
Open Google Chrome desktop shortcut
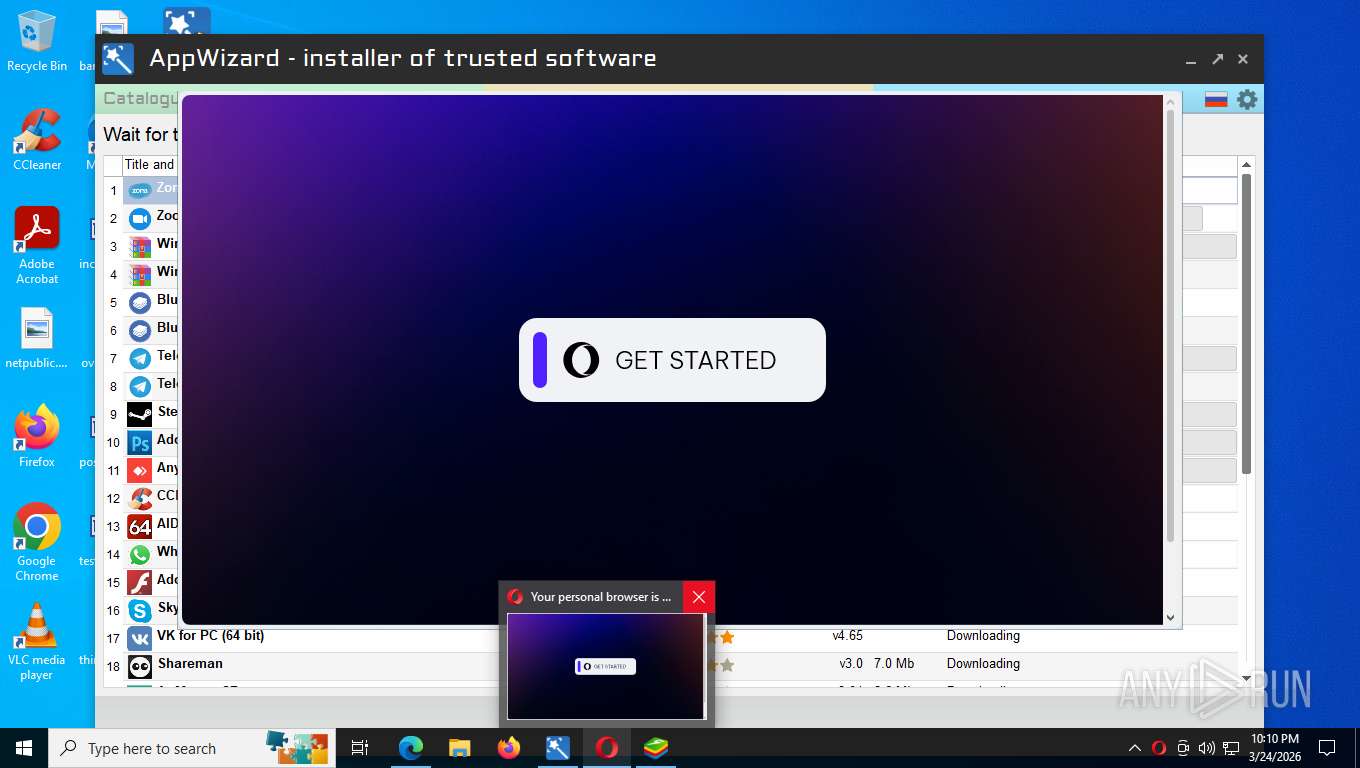click(x=37, y=542)
